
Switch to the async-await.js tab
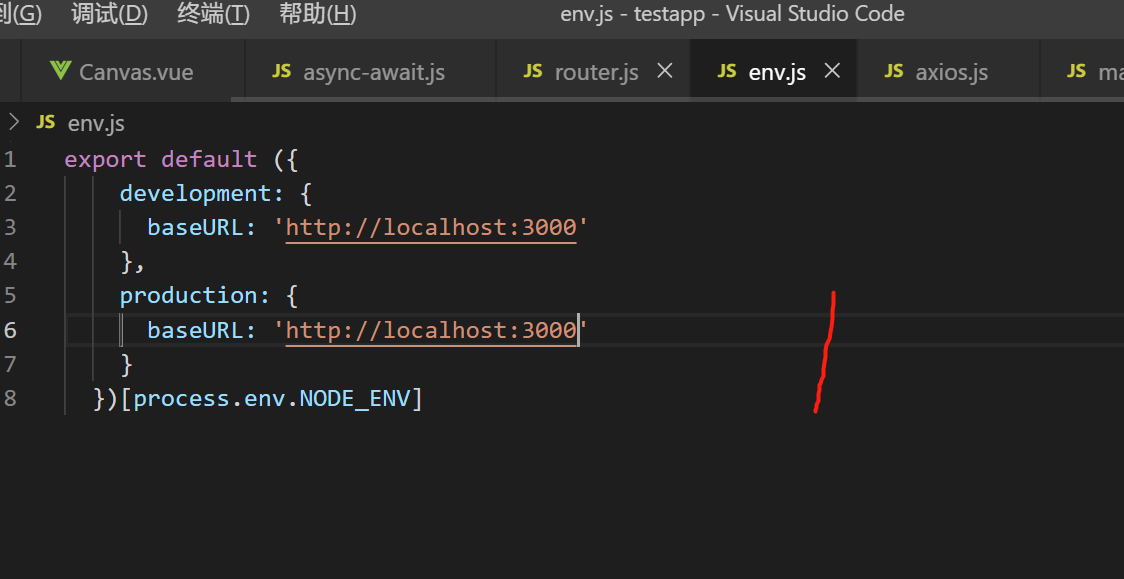[371, 72]
